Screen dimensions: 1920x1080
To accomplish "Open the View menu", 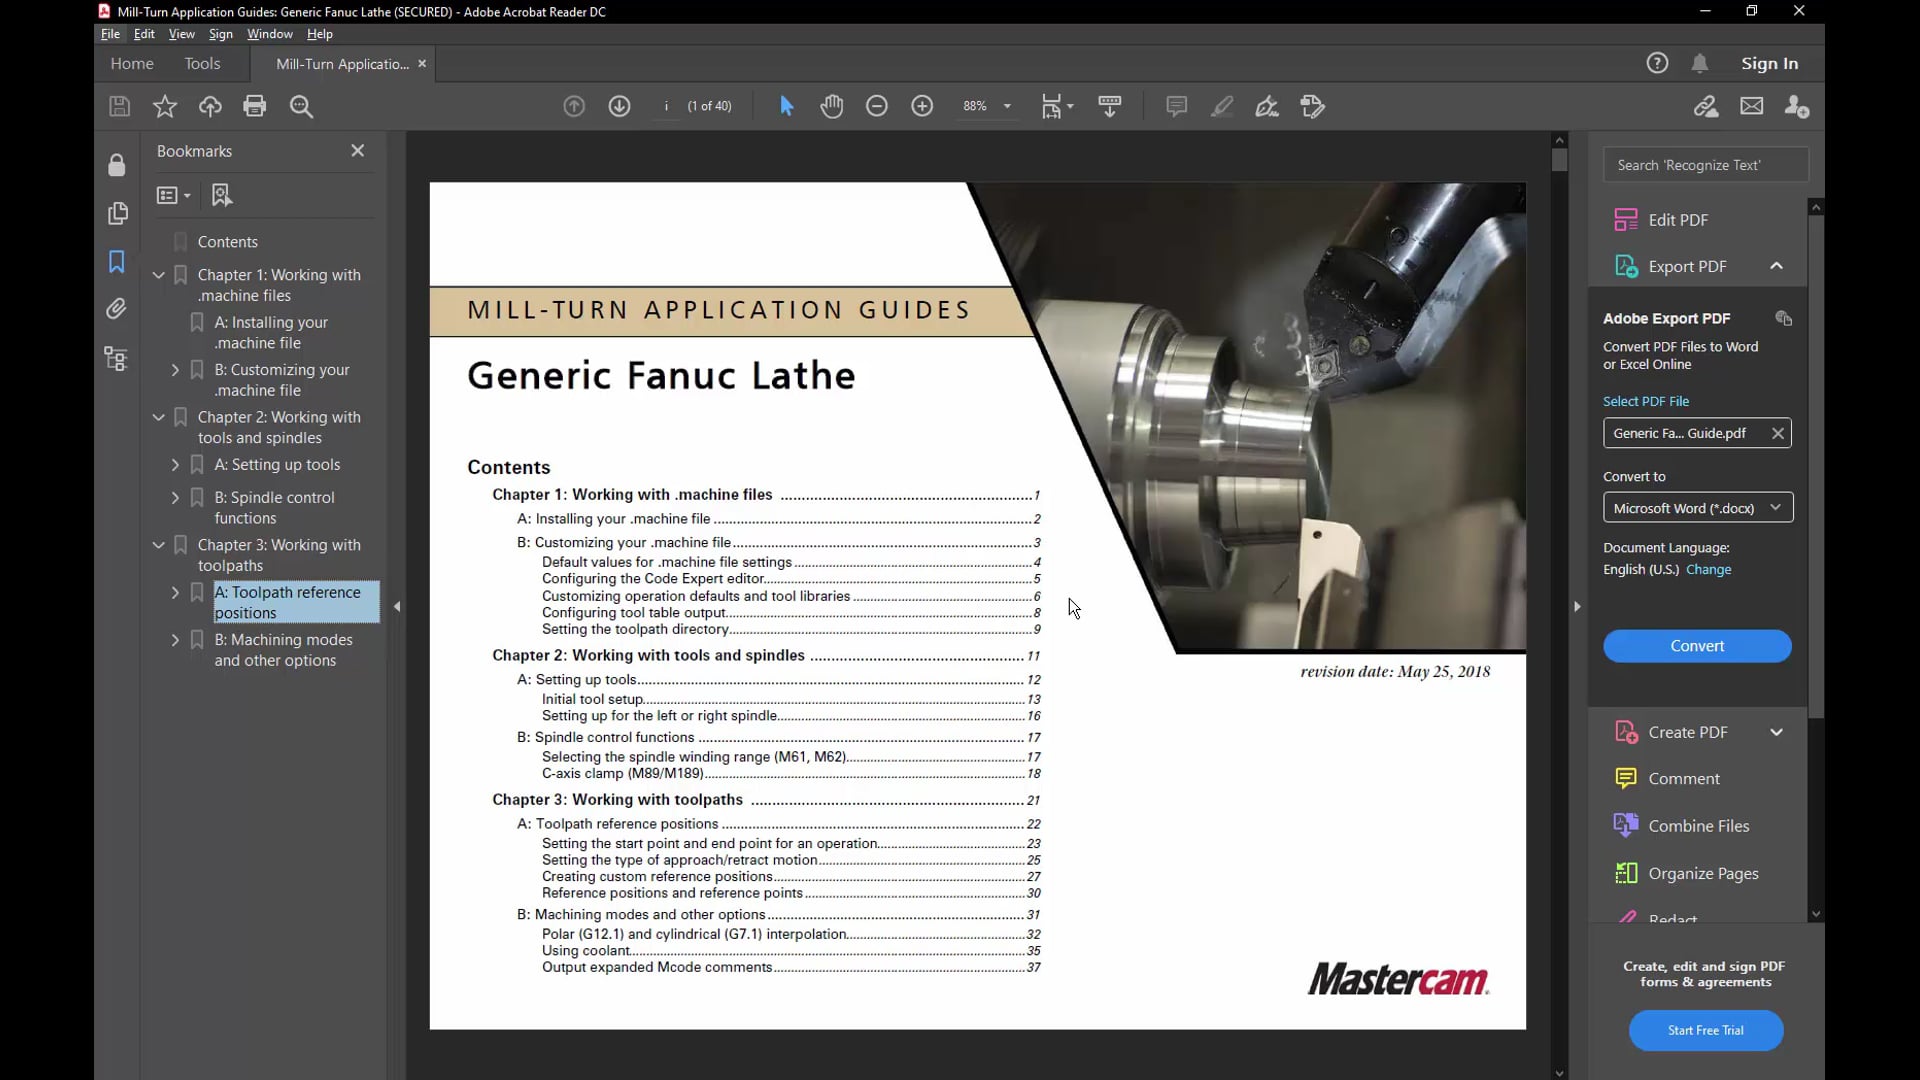I will pyautogui.click(x=181, y=34).
